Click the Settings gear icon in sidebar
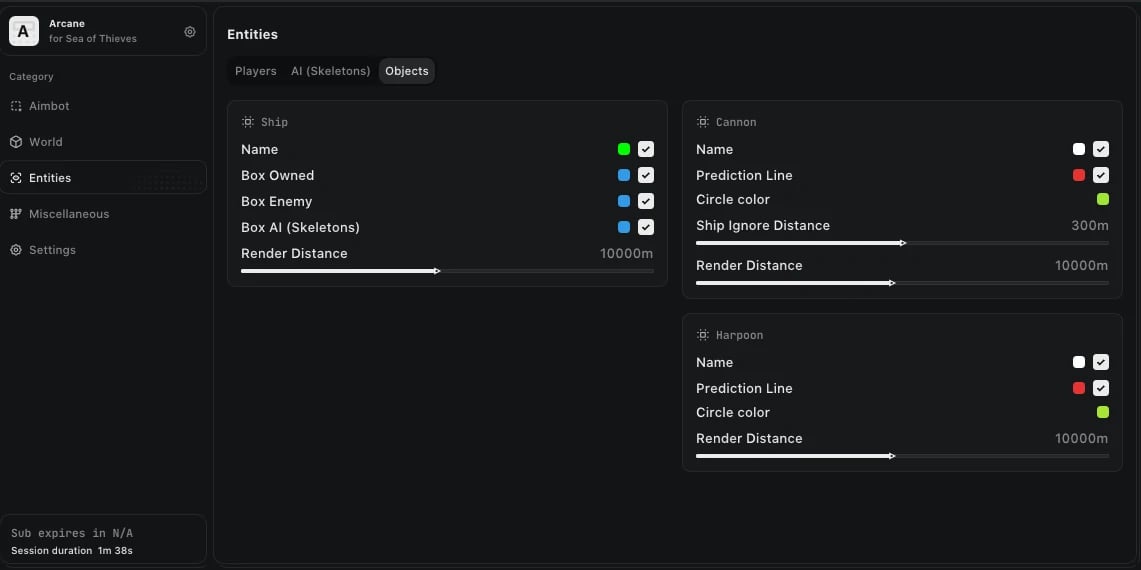Viewport: 1141px width, 570px height. click(x=16, y=250)
